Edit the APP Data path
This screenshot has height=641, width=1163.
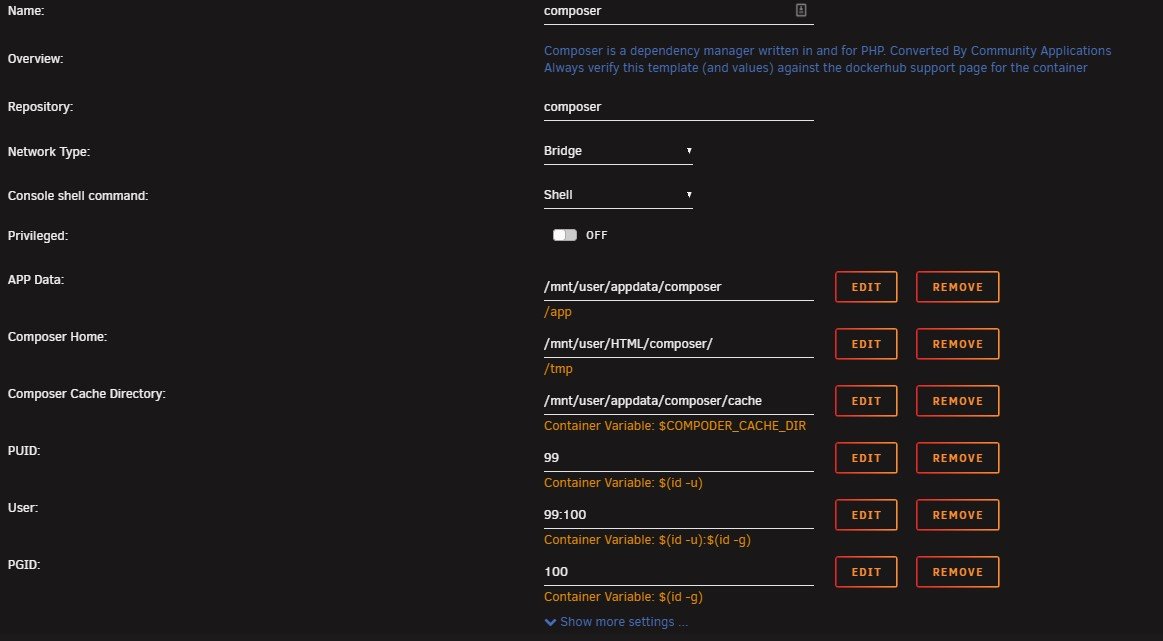(x=866, y=287)
